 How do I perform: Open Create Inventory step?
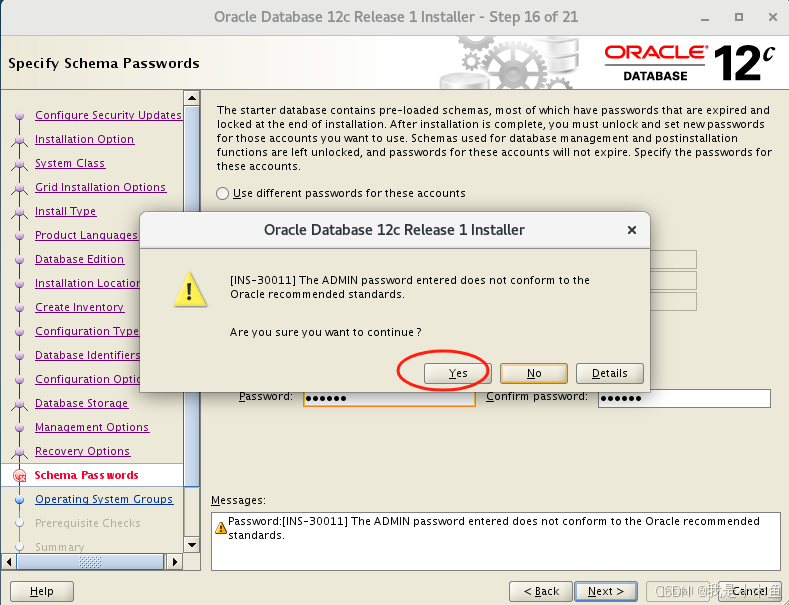click(80, 307)
